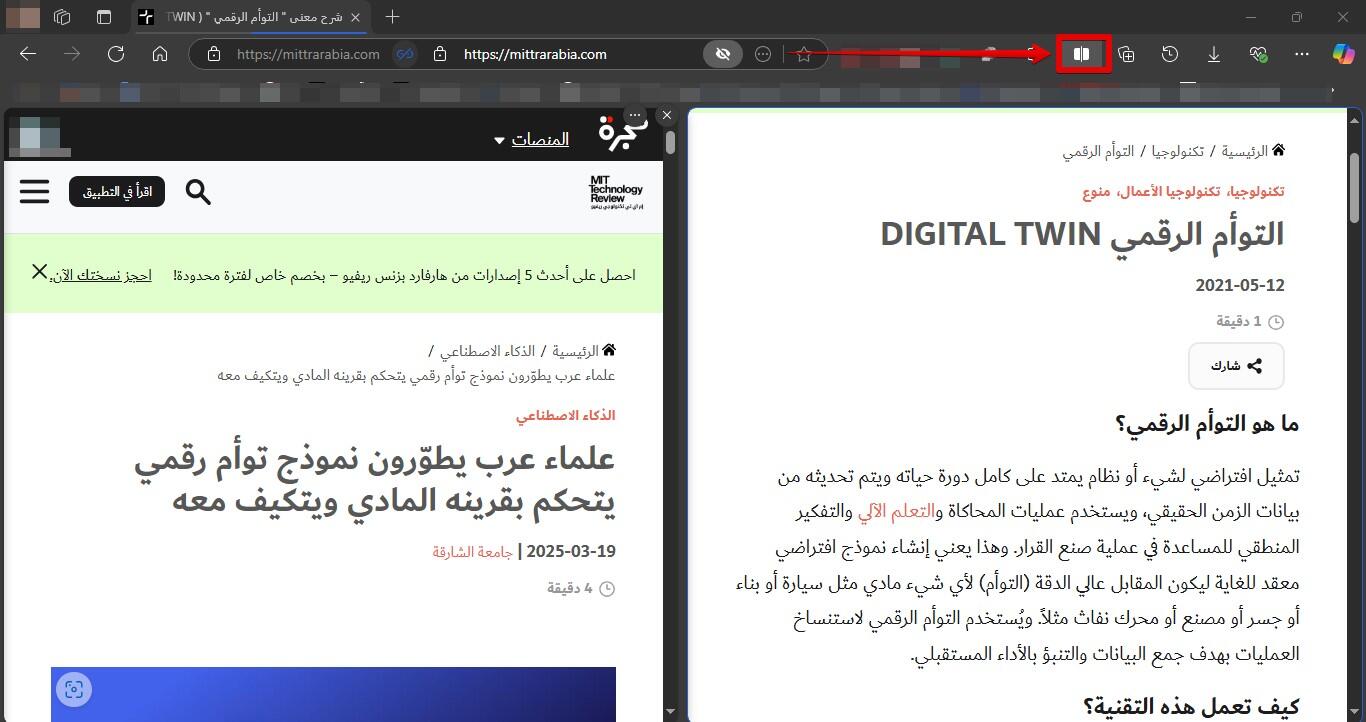Add page to favorites with star icon
Screen dimensions: 1366x722
(804, 54)
